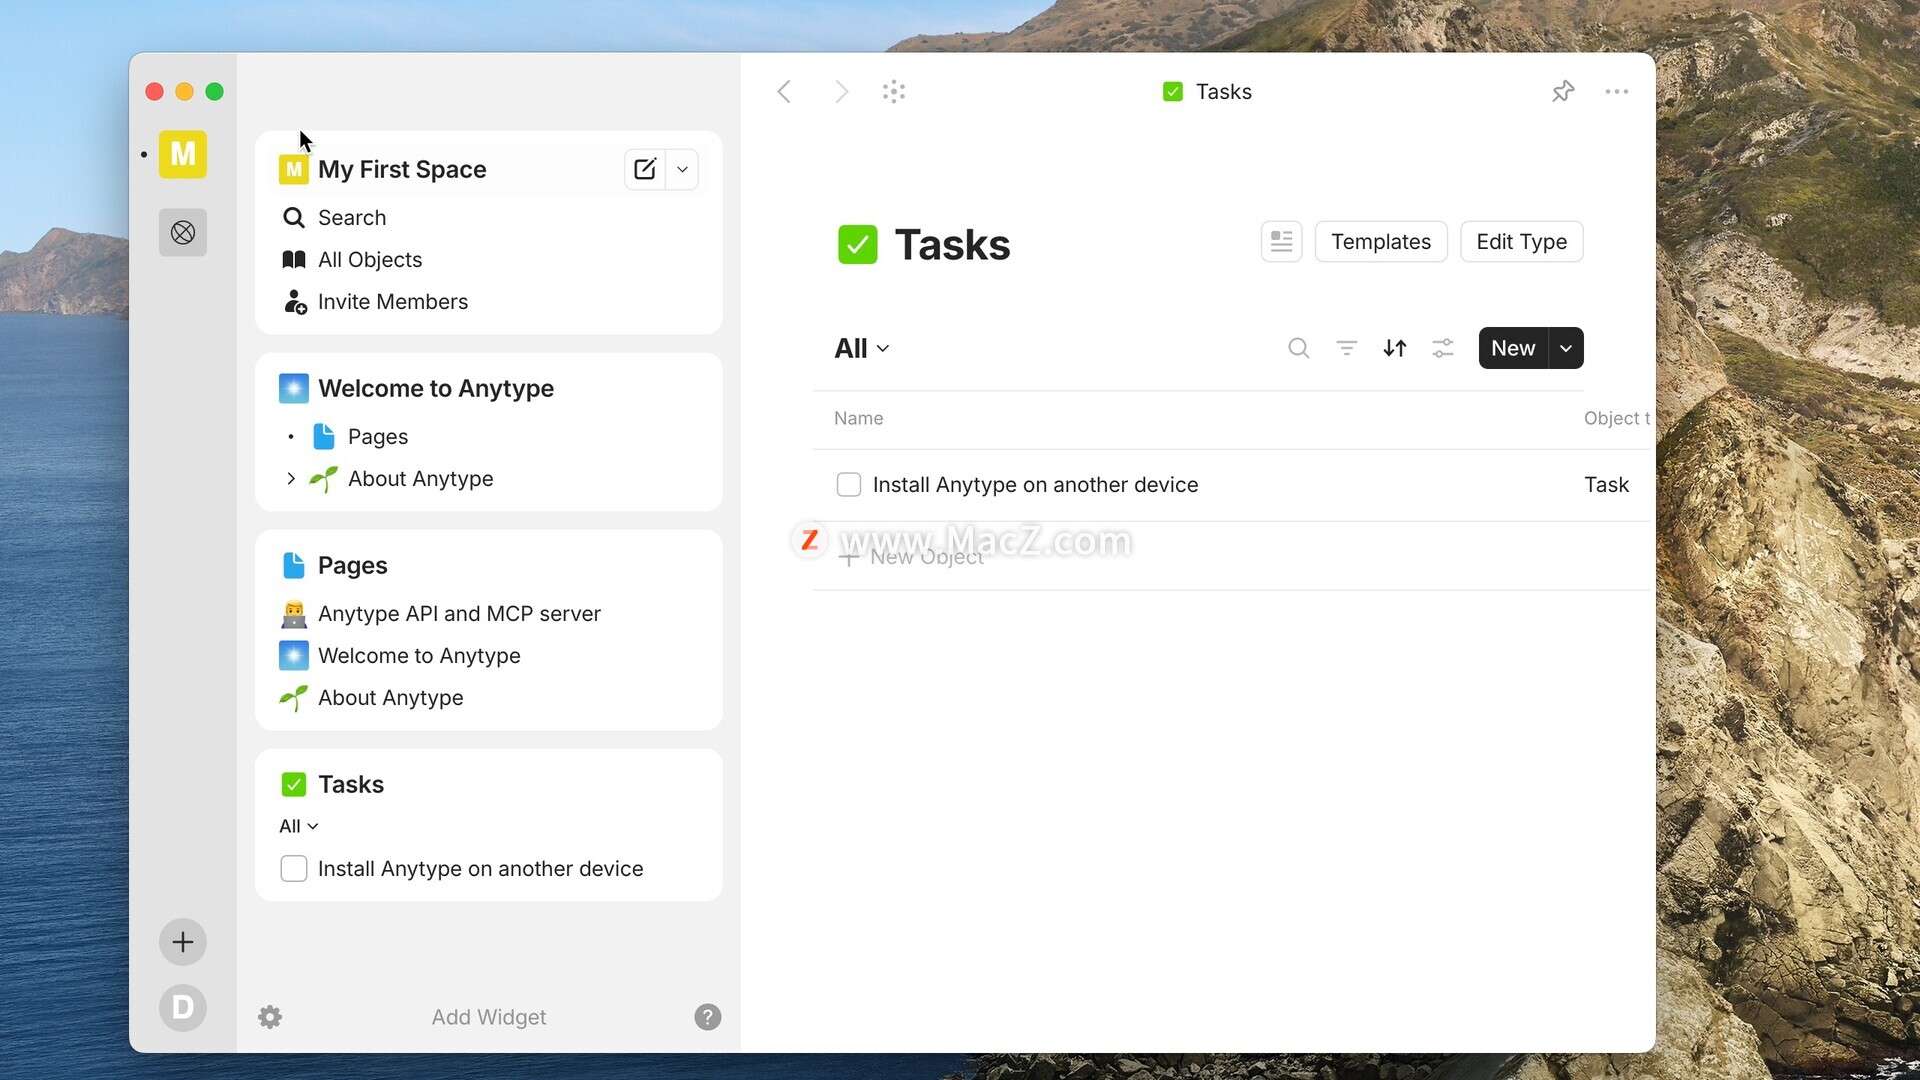Screen dimensions: 1920x1080
Task: Open the gallery globe icon in vault bar
Action: pyautogui.click(x=182, y=233)
